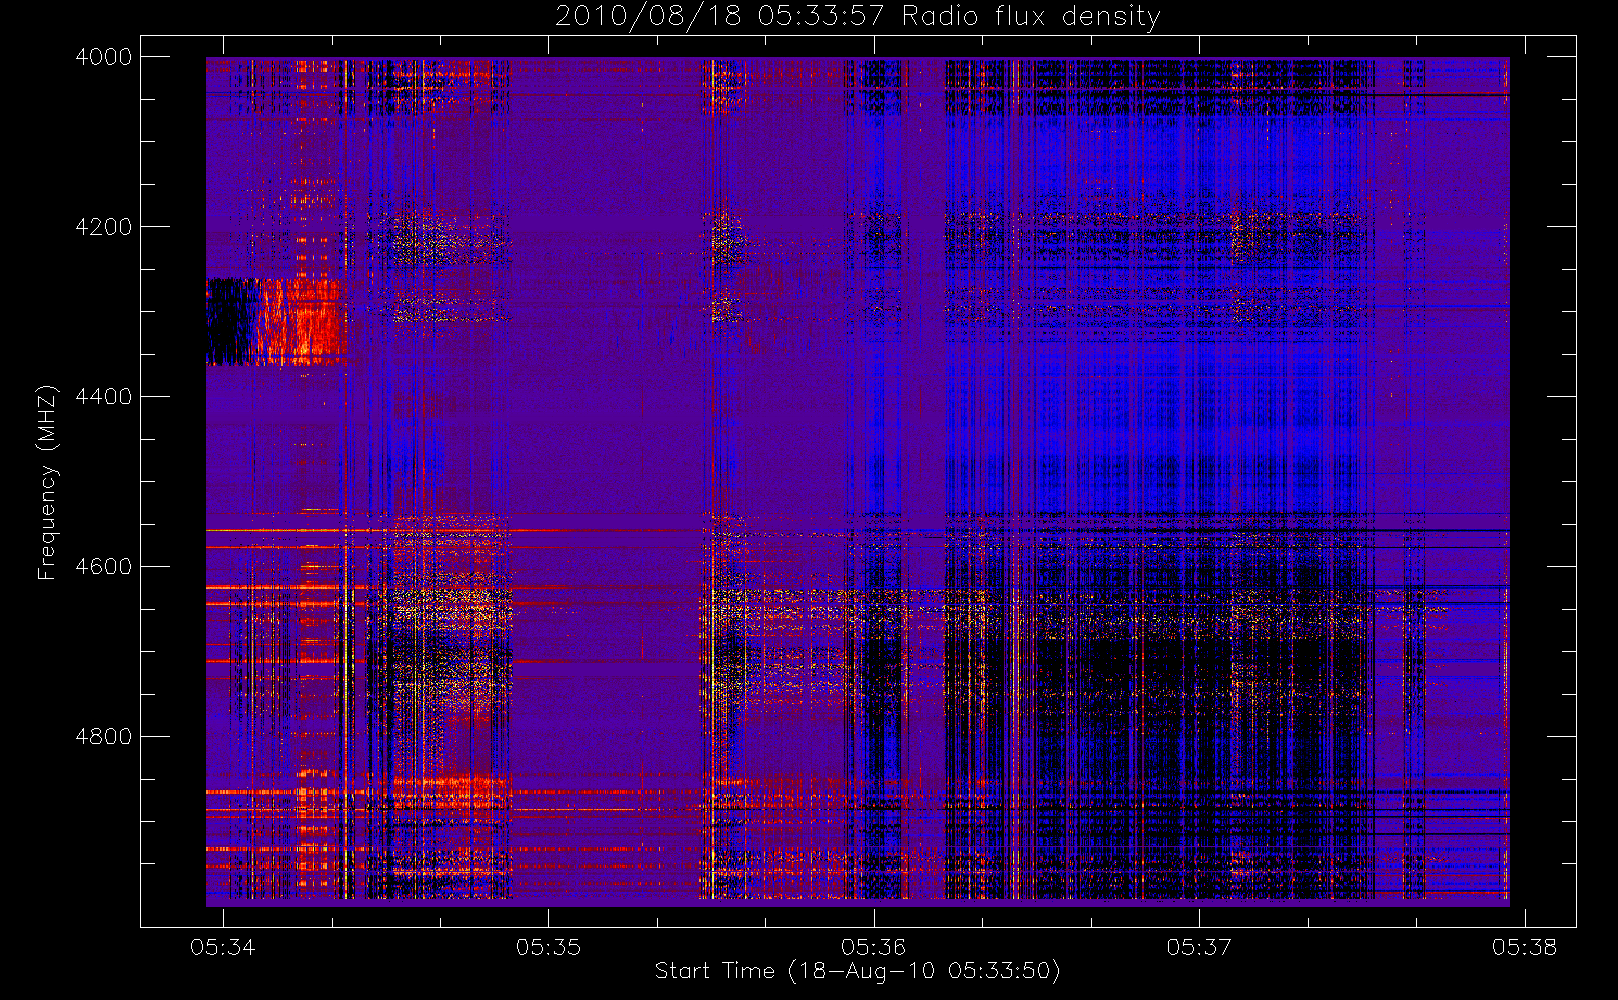Click the bright red burst near 4300 MHz
Image resolution: width=1618 pixels, height=1000 pixels.
[x=303, y=322]
